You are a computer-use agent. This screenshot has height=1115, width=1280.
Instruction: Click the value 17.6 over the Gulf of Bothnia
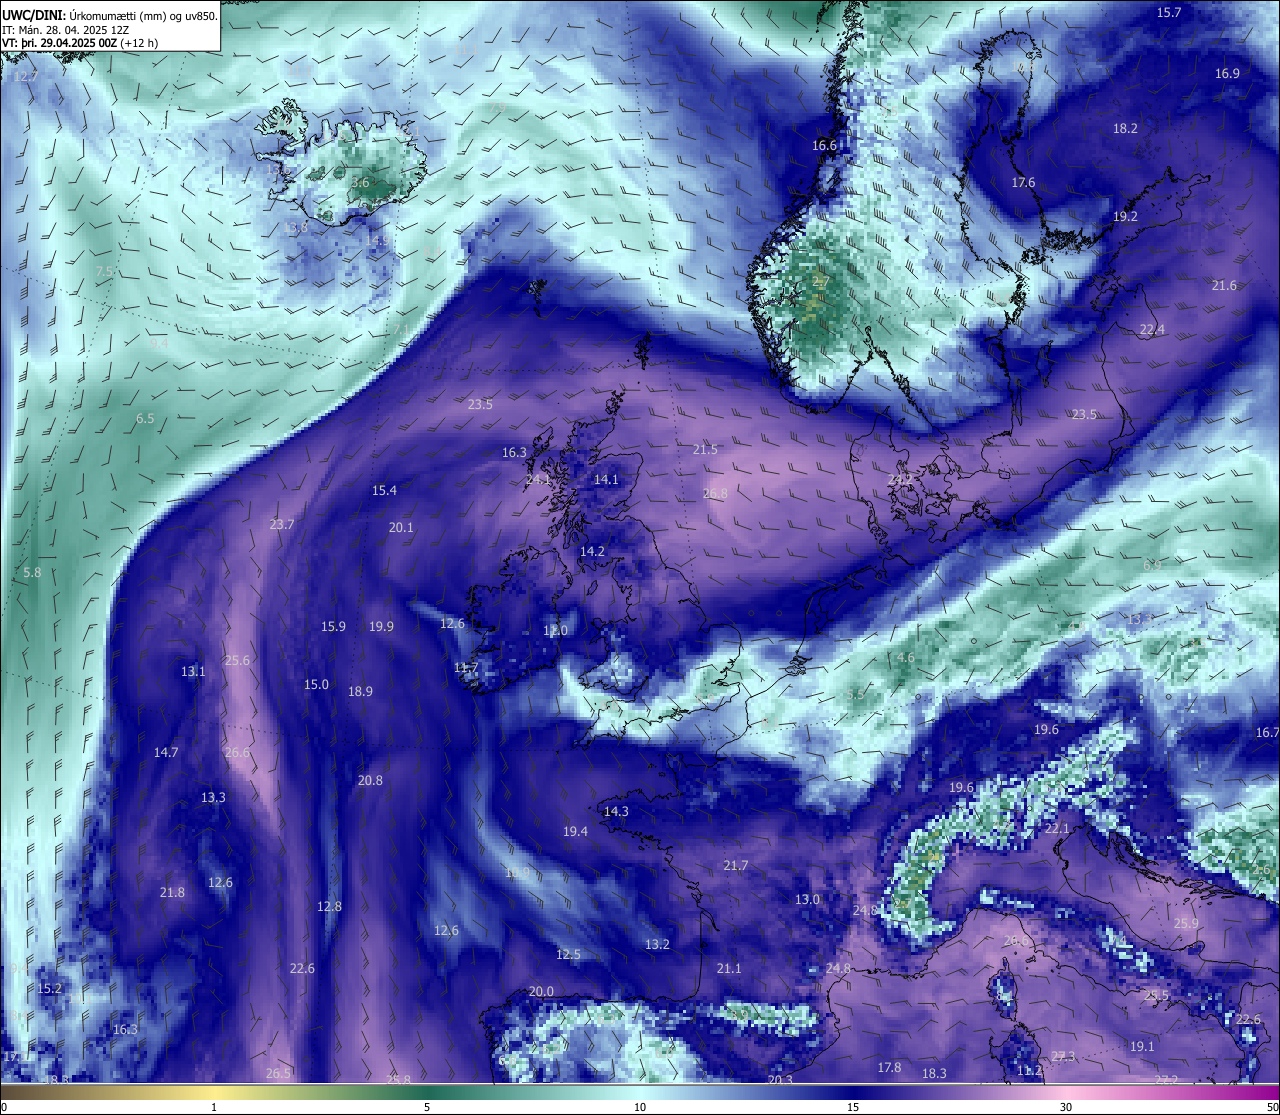point(1023,182)
